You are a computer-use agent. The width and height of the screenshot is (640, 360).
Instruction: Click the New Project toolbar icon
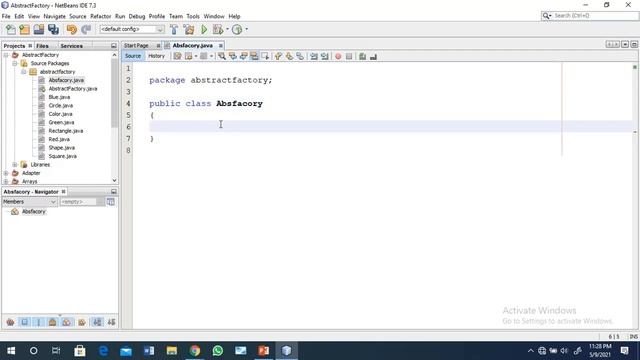pyautogui.click(x=24, y=29)
